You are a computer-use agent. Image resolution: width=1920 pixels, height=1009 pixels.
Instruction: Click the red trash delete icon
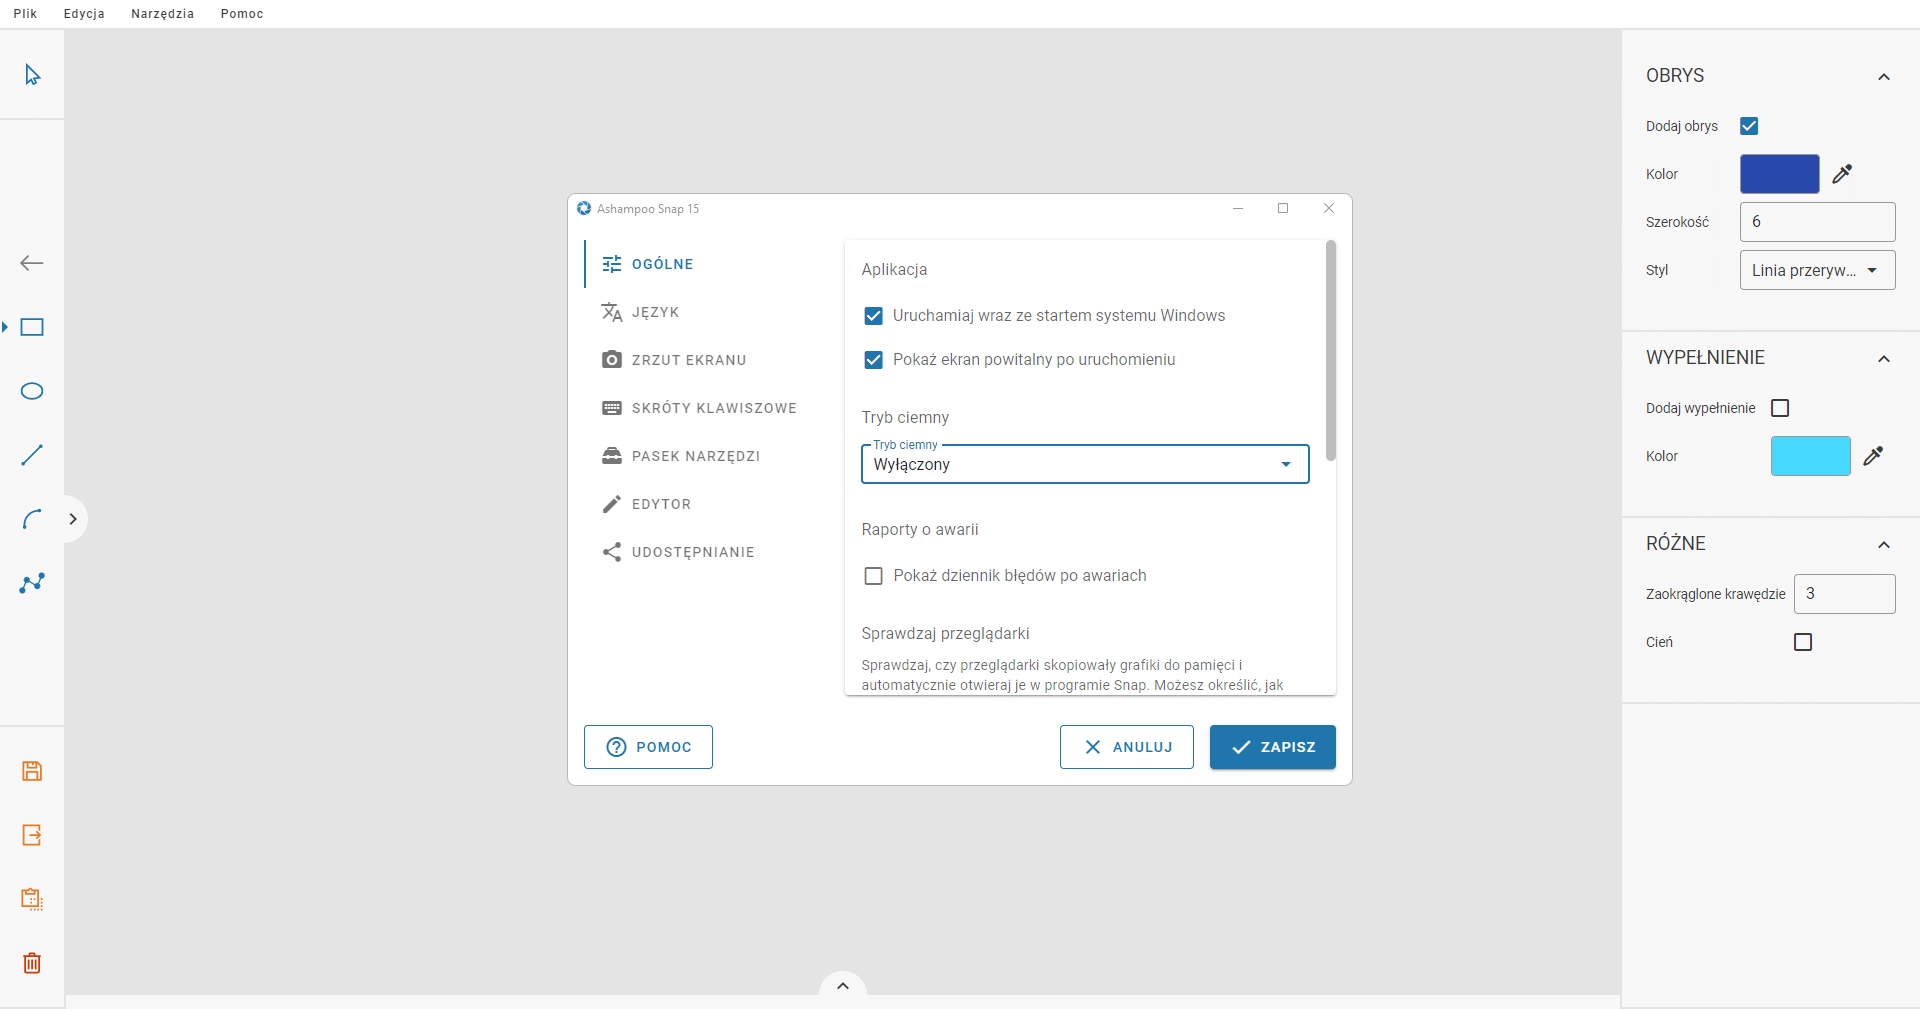(32, 963)
